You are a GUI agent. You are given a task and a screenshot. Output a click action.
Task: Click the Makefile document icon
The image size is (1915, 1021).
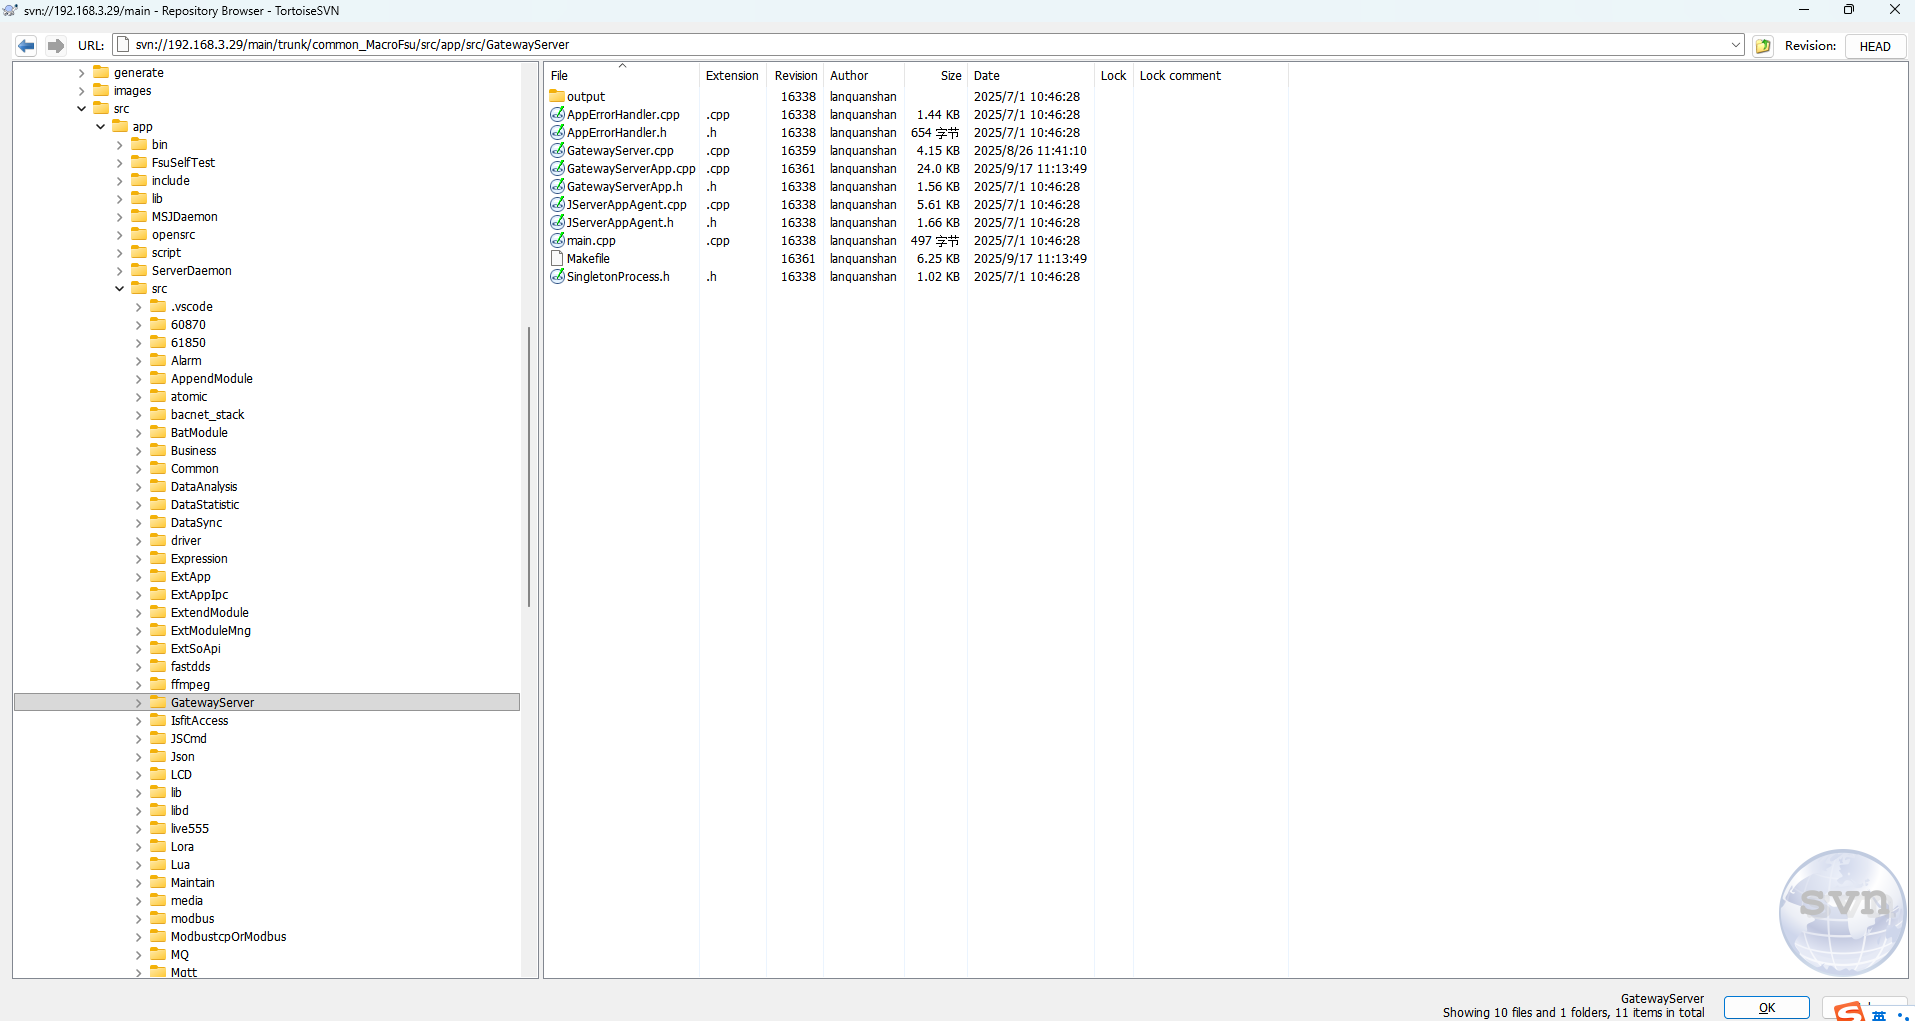557,259
